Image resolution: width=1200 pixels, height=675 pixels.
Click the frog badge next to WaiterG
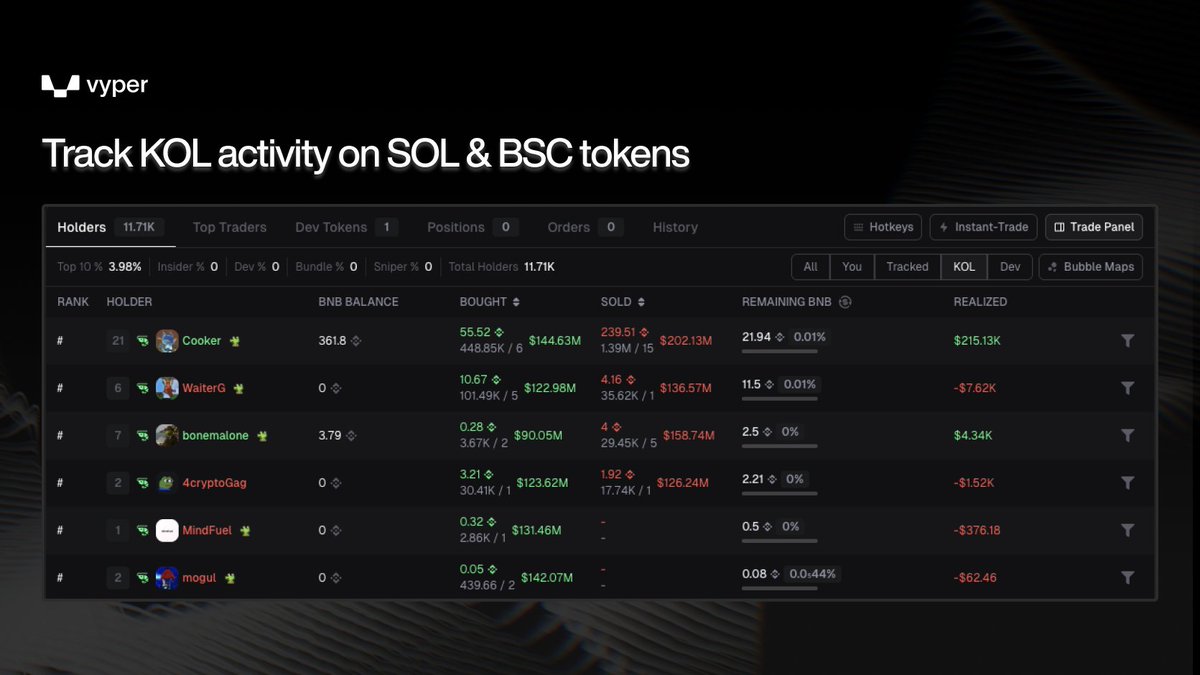[x=239, y=388]
